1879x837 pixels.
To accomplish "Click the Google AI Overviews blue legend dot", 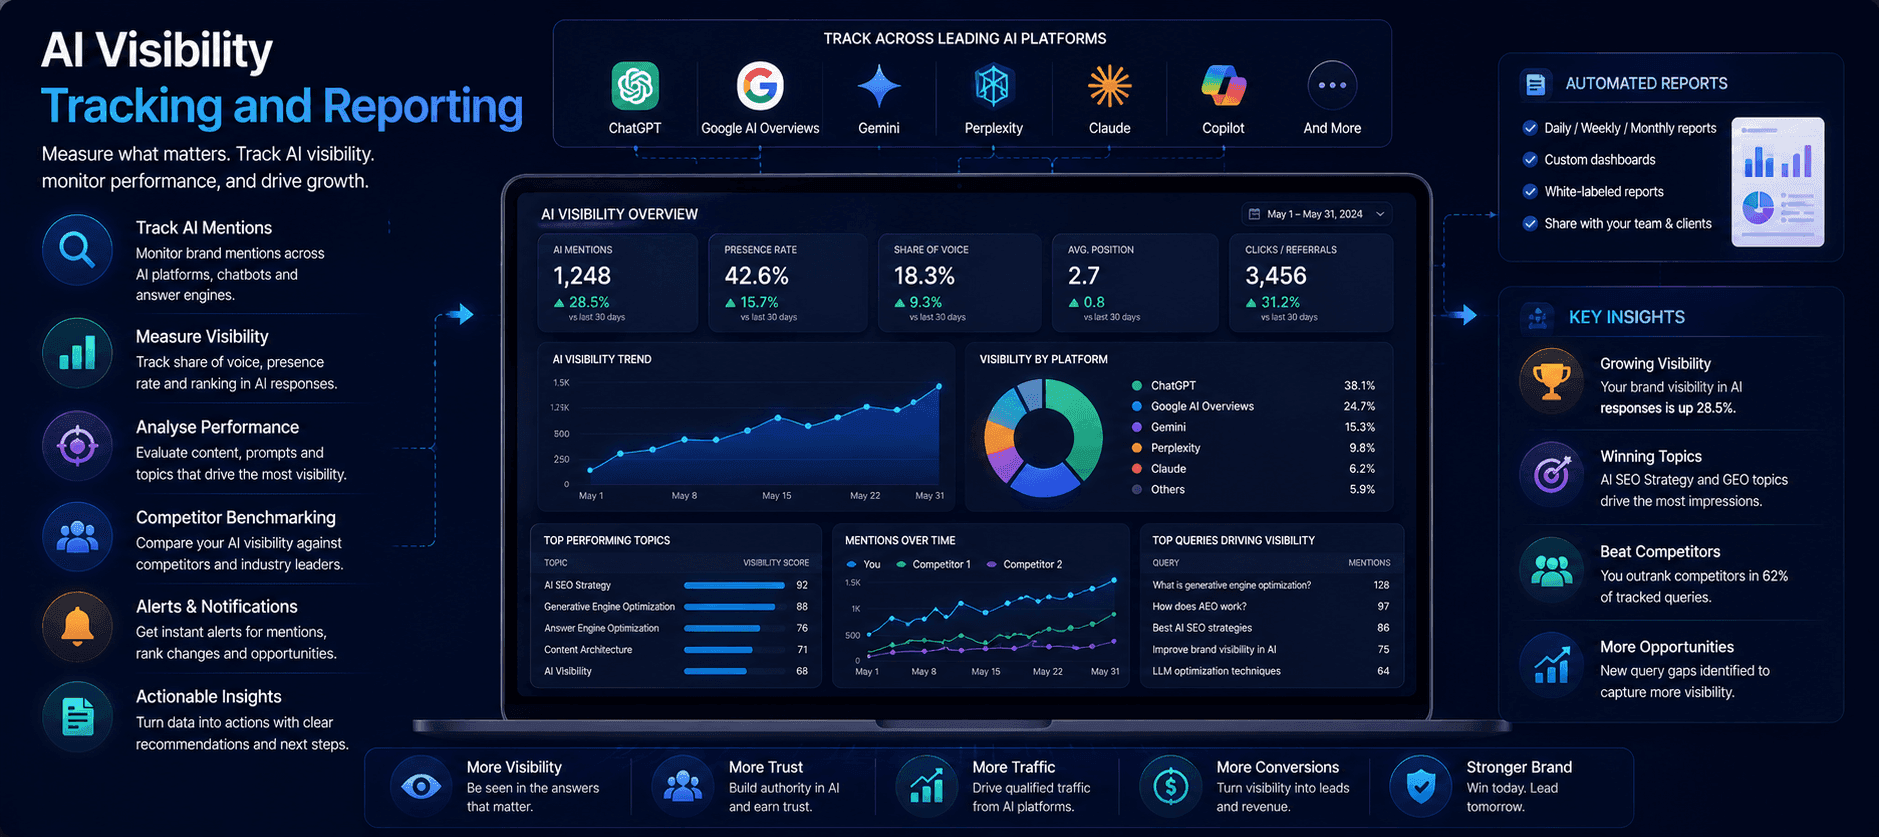I will [1137, 407].
